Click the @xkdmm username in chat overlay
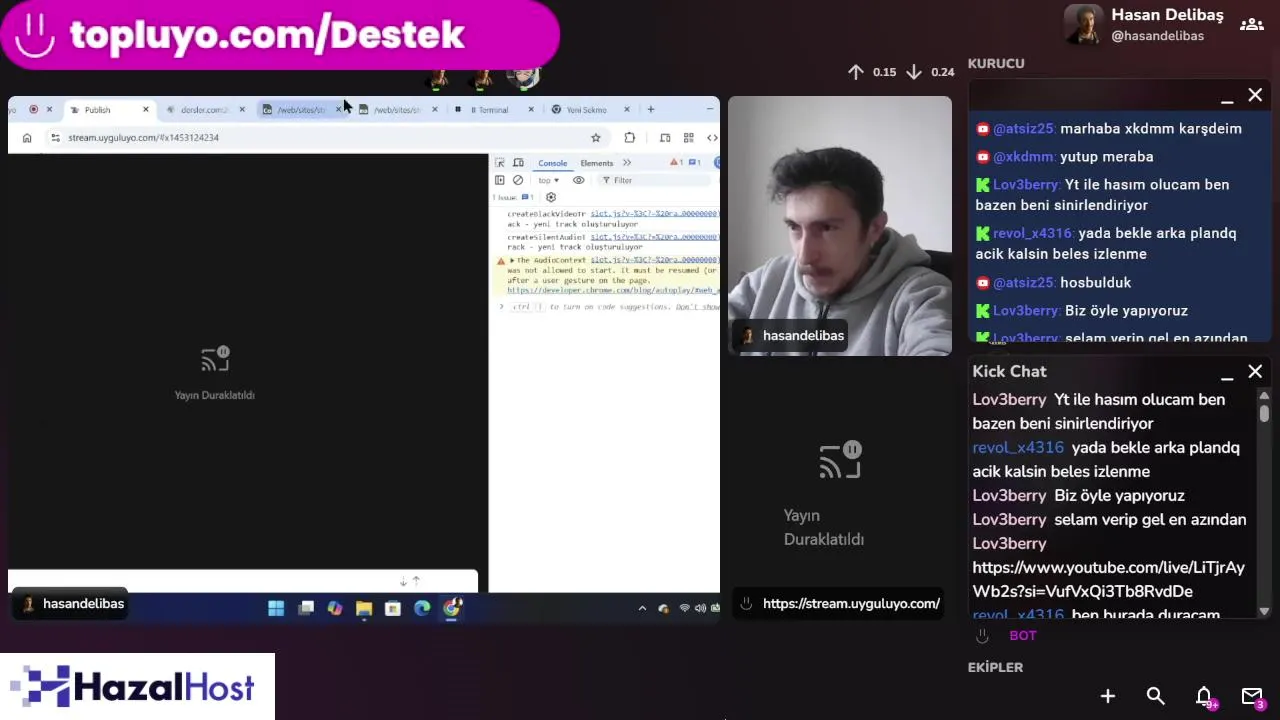The height and width of the screenshot is (720, 1280). (x=1023, y=157)
